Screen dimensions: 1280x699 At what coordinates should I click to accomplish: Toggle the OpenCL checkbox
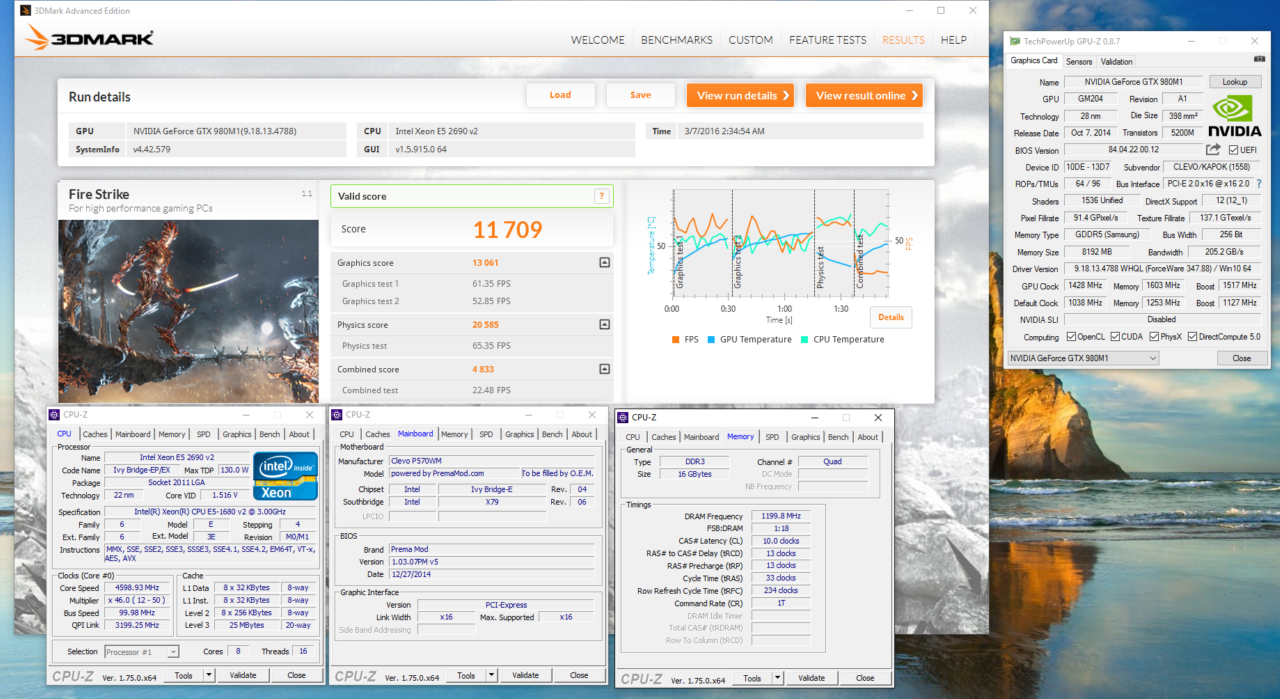(1072, 337)
